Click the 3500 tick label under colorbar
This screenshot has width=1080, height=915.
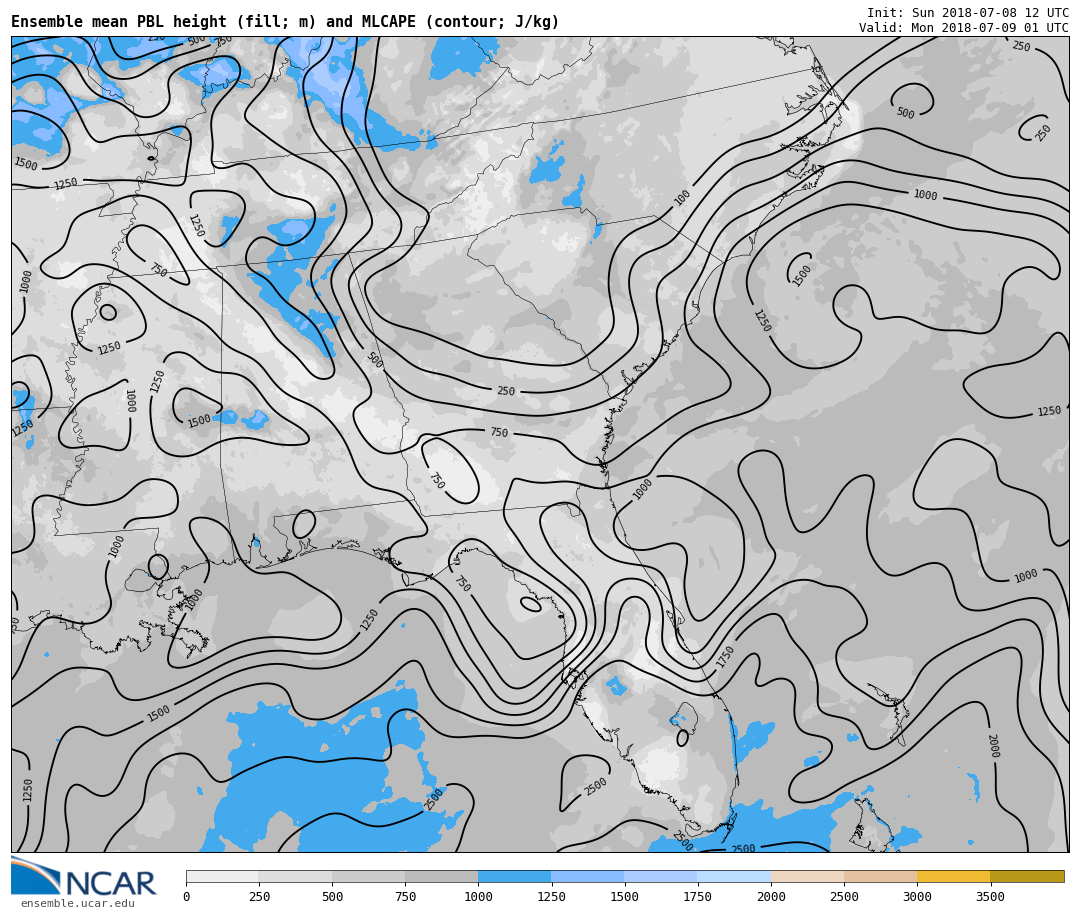pos(990,897)
